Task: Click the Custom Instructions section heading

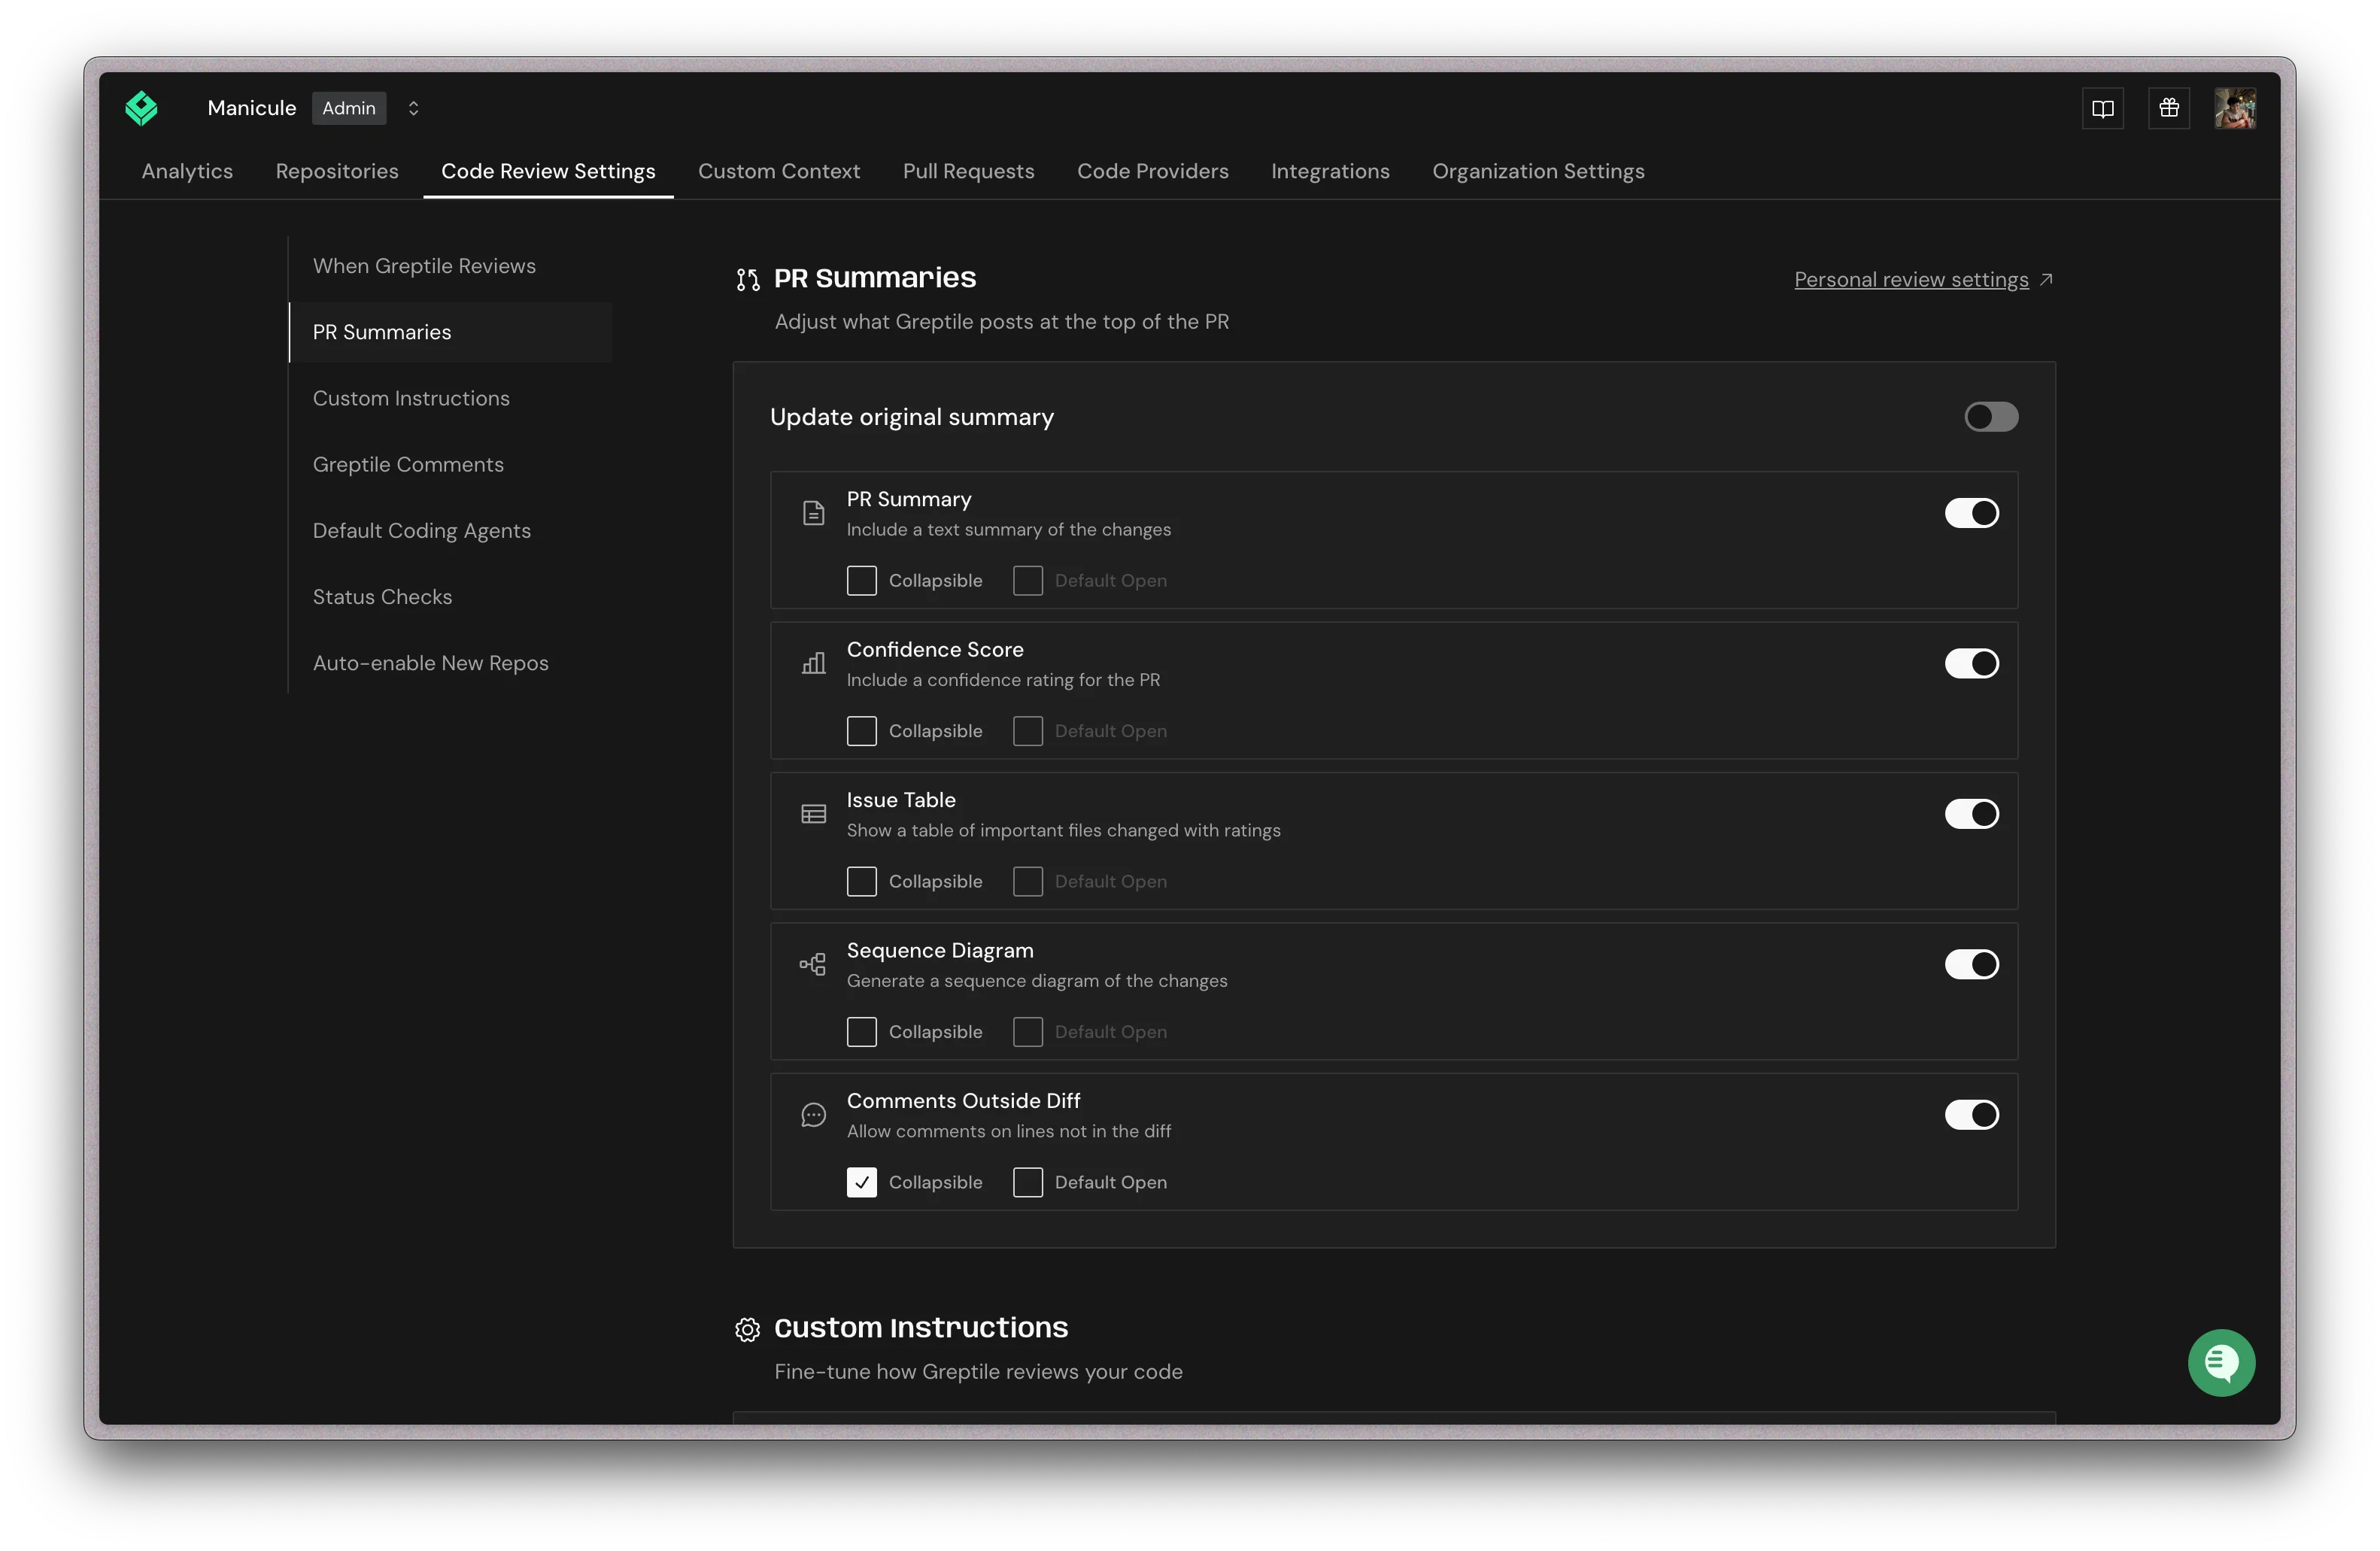Action: pos(920,1328)
